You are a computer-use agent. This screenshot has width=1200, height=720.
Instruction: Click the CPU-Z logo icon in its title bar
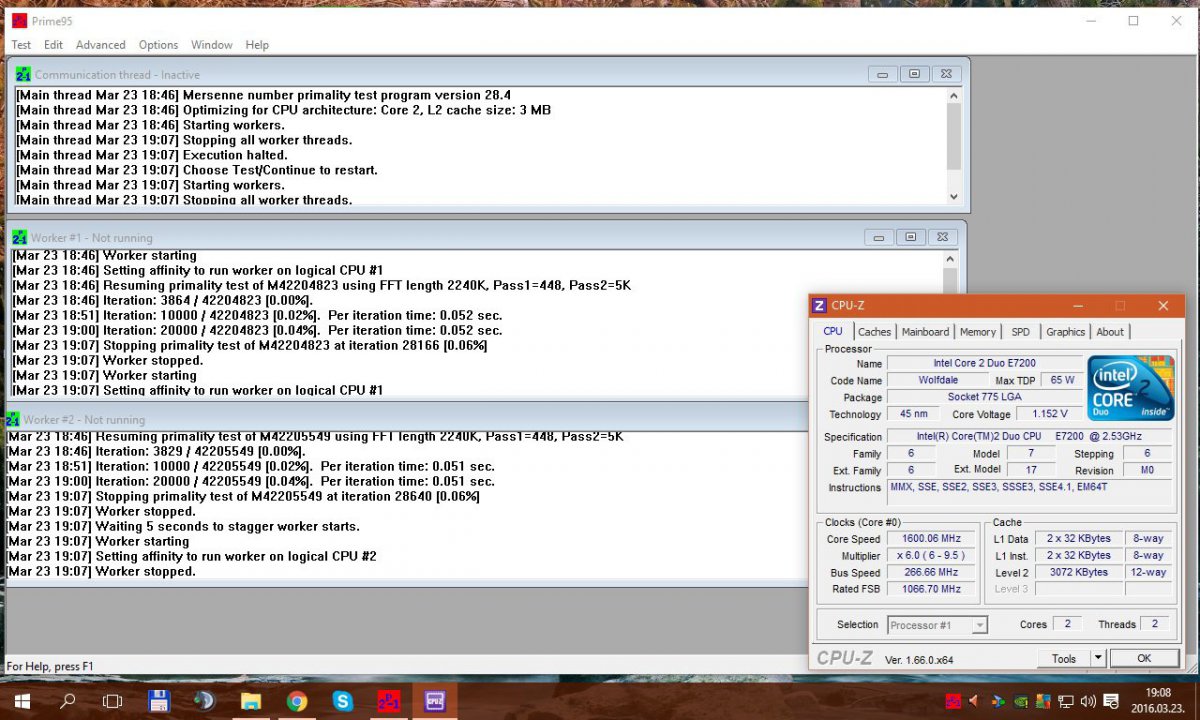820,306
